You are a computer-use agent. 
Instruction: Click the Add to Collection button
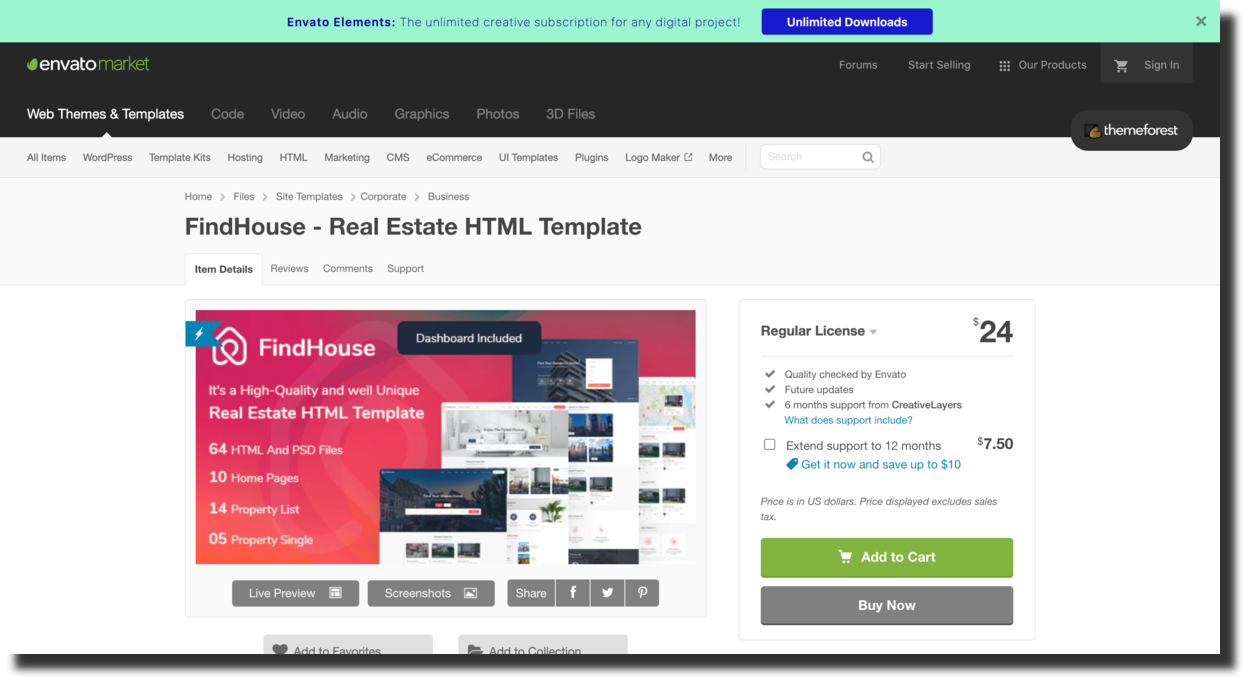[543, 647]
